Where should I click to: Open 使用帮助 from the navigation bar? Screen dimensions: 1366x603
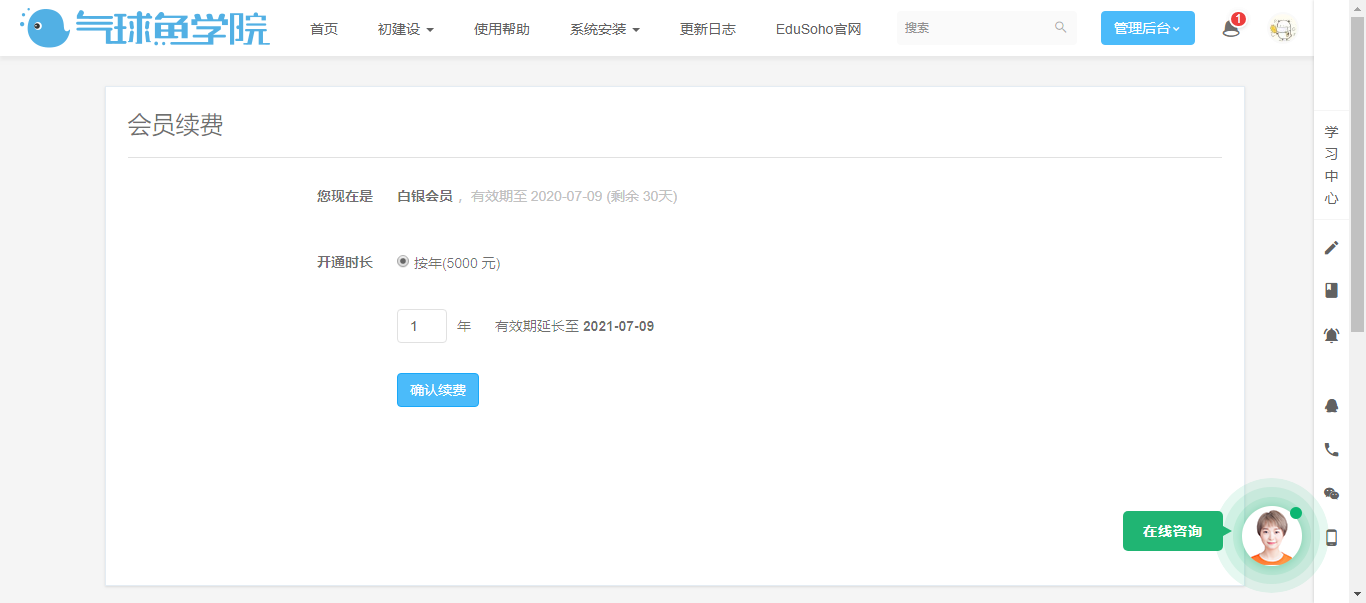502,29
